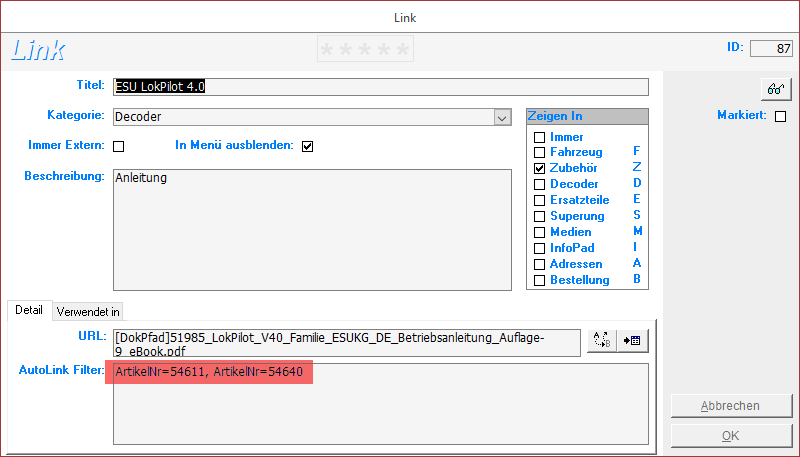Confirm with the OK button
This screenshot has height=457, width=800.
[731, 436]
